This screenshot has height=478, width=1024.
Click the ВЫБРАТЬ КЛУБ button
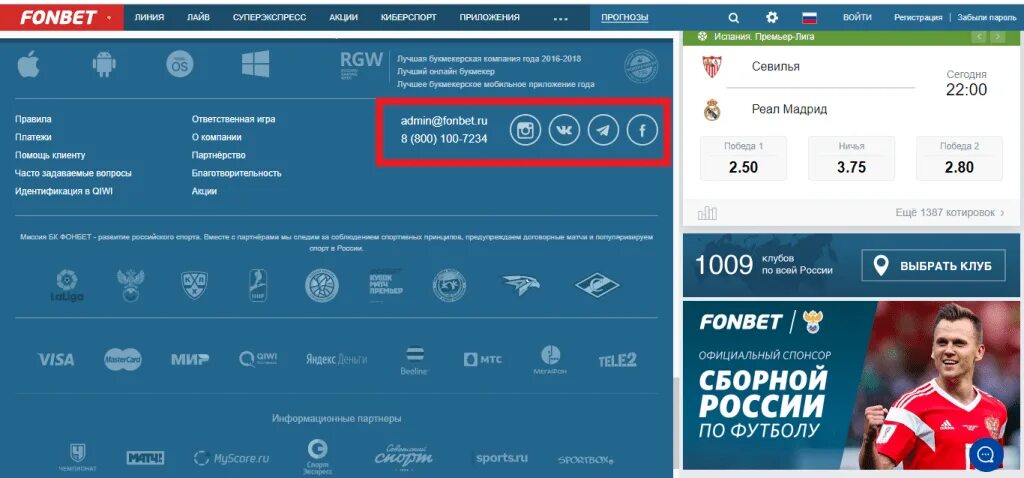(933, 266)
